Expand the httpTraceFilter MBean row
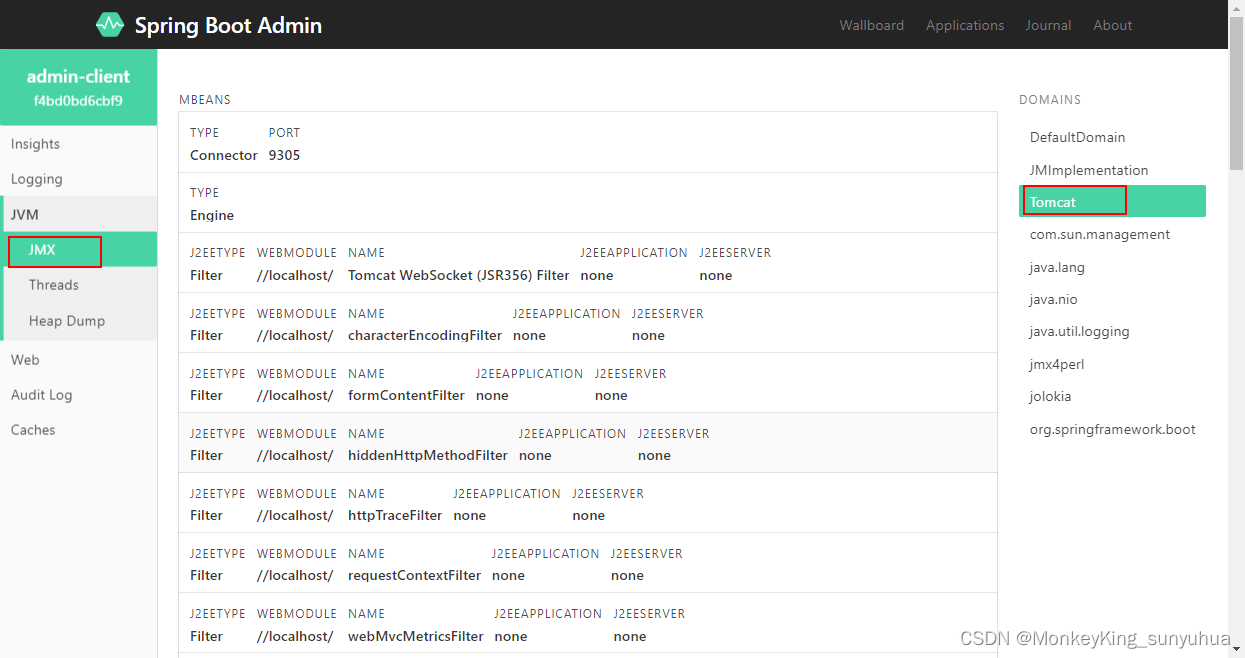The height and width of the screenshot is (658, 1245). [x=588, y=503]
